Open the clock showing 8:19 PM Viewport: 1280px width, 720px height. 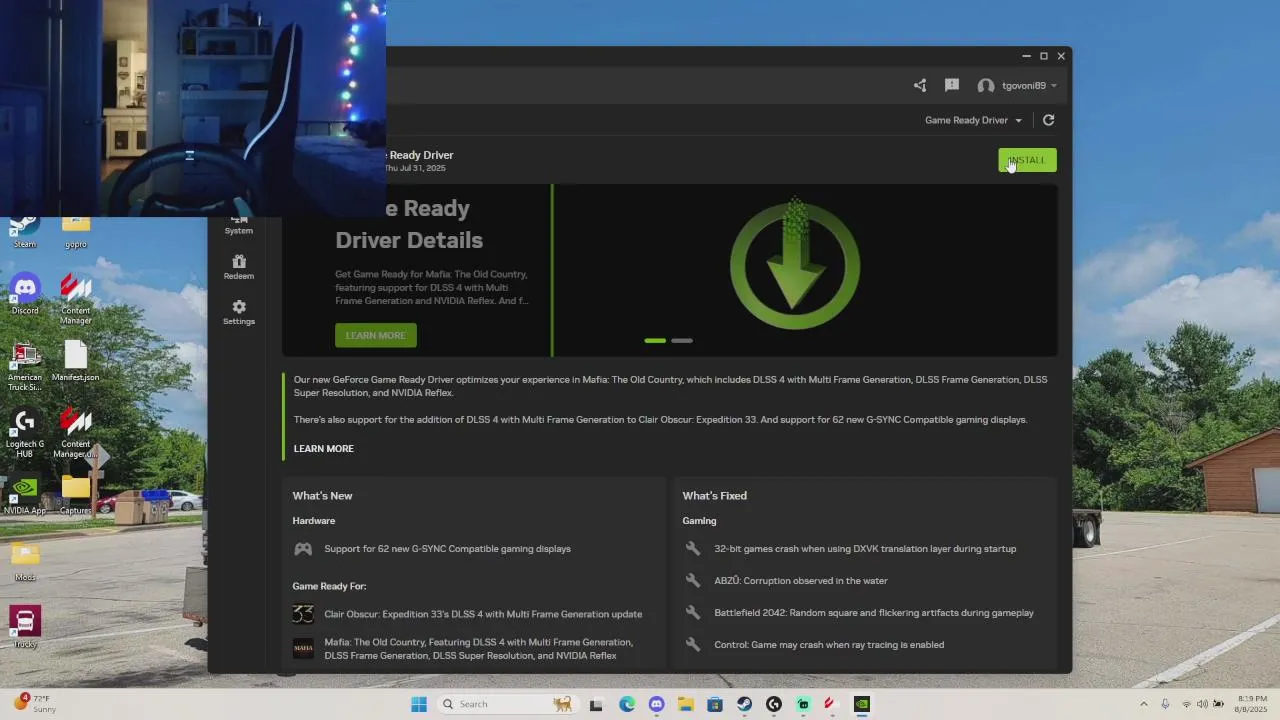click(1252, 704)
